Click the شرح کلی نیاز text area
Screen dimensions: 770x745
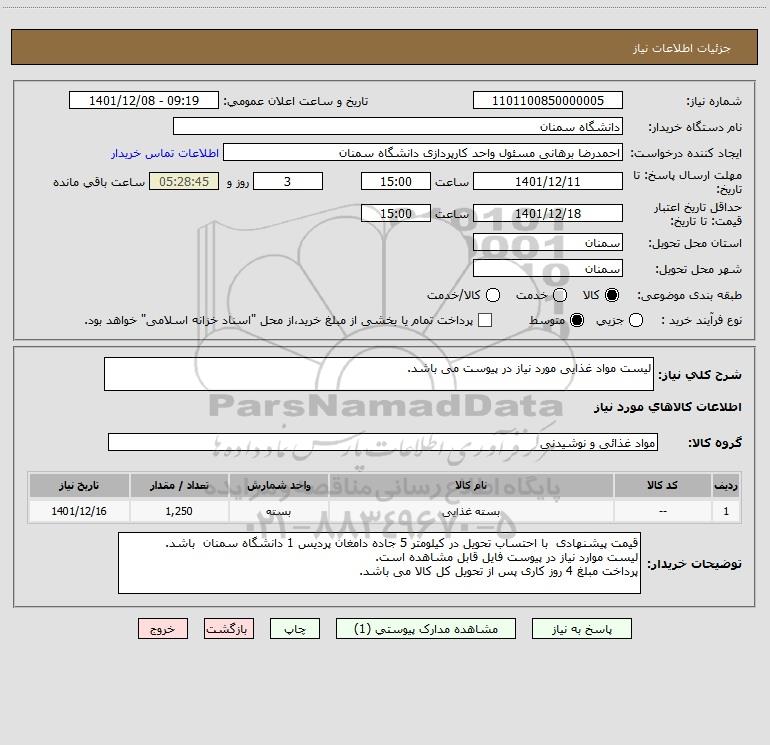pyautogui.click(x=379, y=374)
